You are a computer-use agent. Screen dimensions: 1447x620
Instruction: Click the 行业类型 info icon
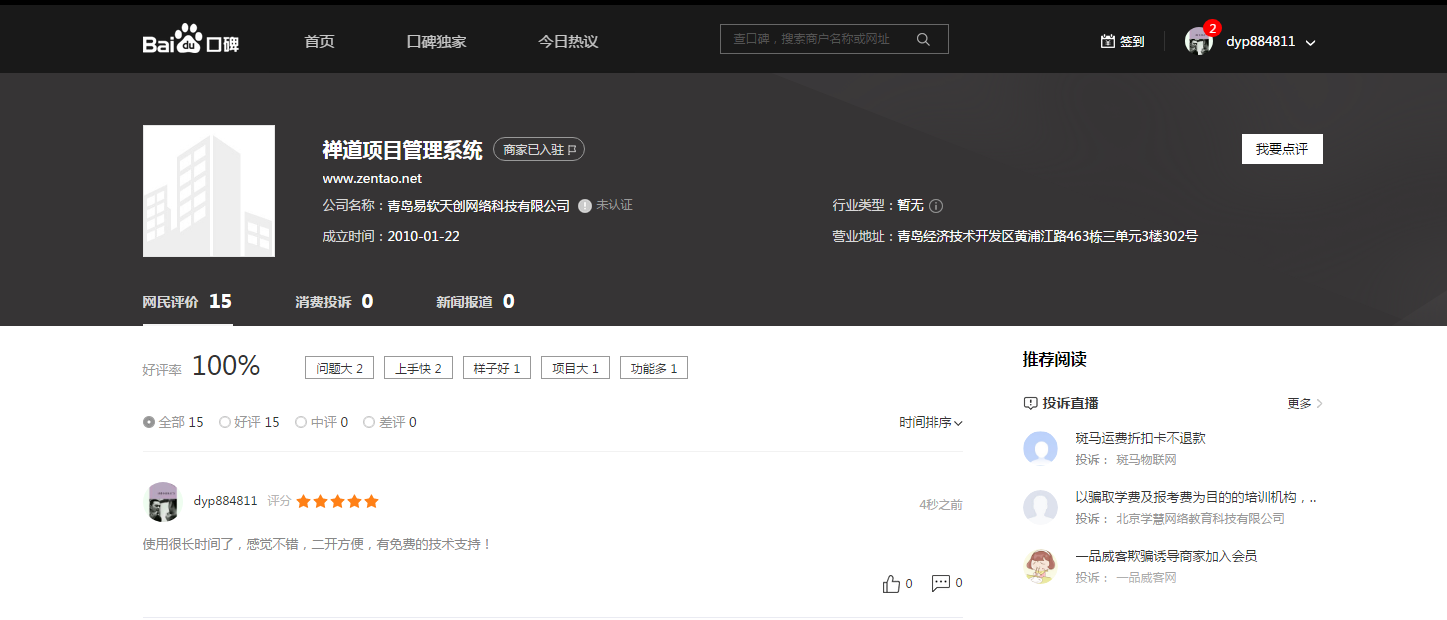click(x=936, y=206)
